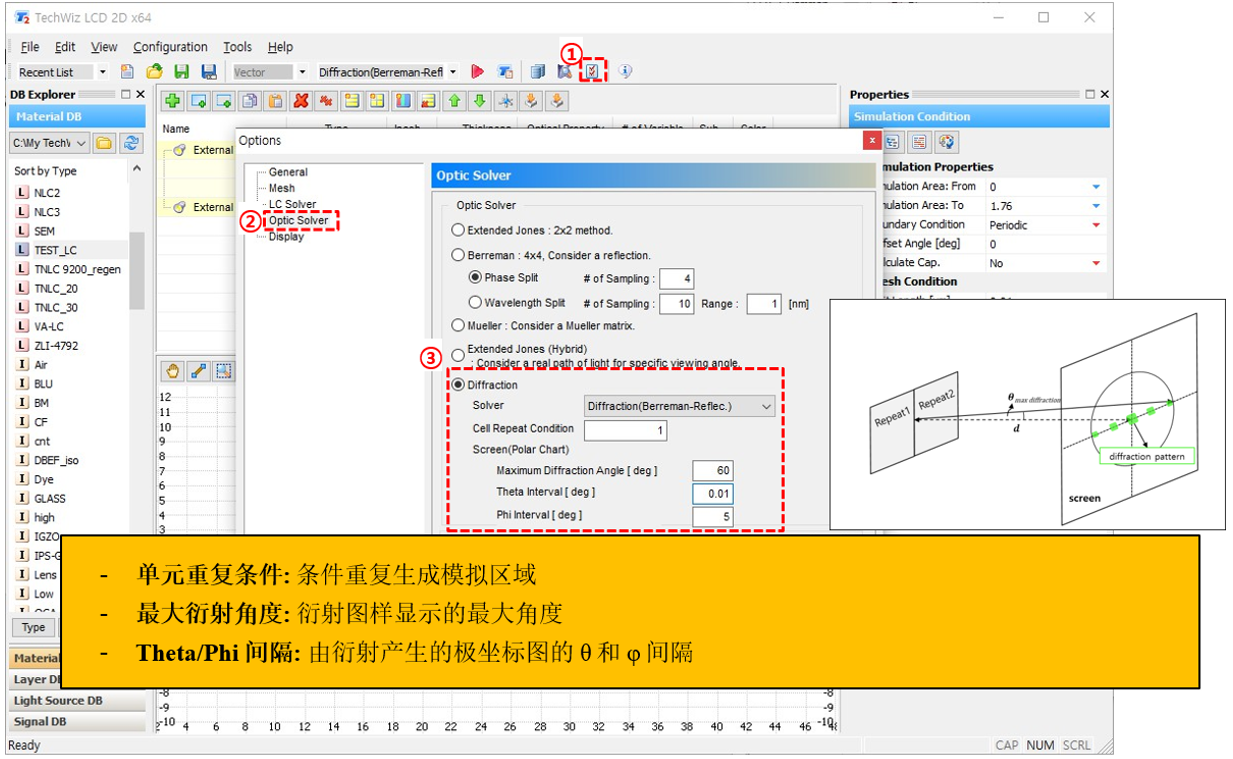
Task: Select LC Solver in Options tree
Action: [x=292, y=204]
